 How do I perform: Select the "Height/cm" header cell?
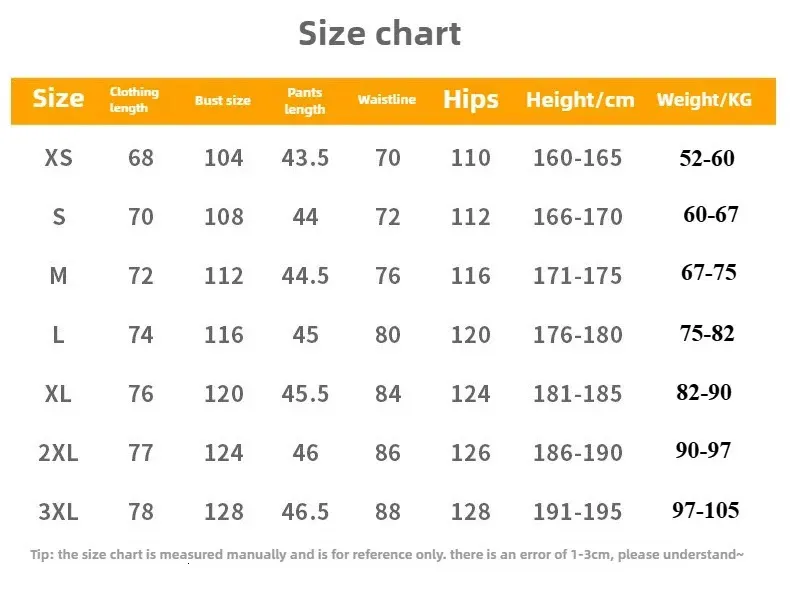coord(580,100)
